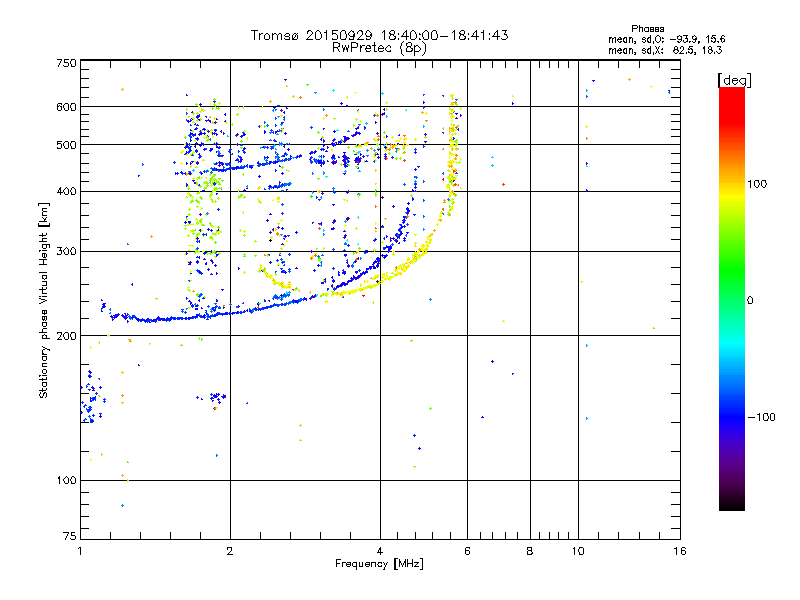Click the x-axis tick label '2'
The height and width of the screenshot is (600, 800).
230,551
